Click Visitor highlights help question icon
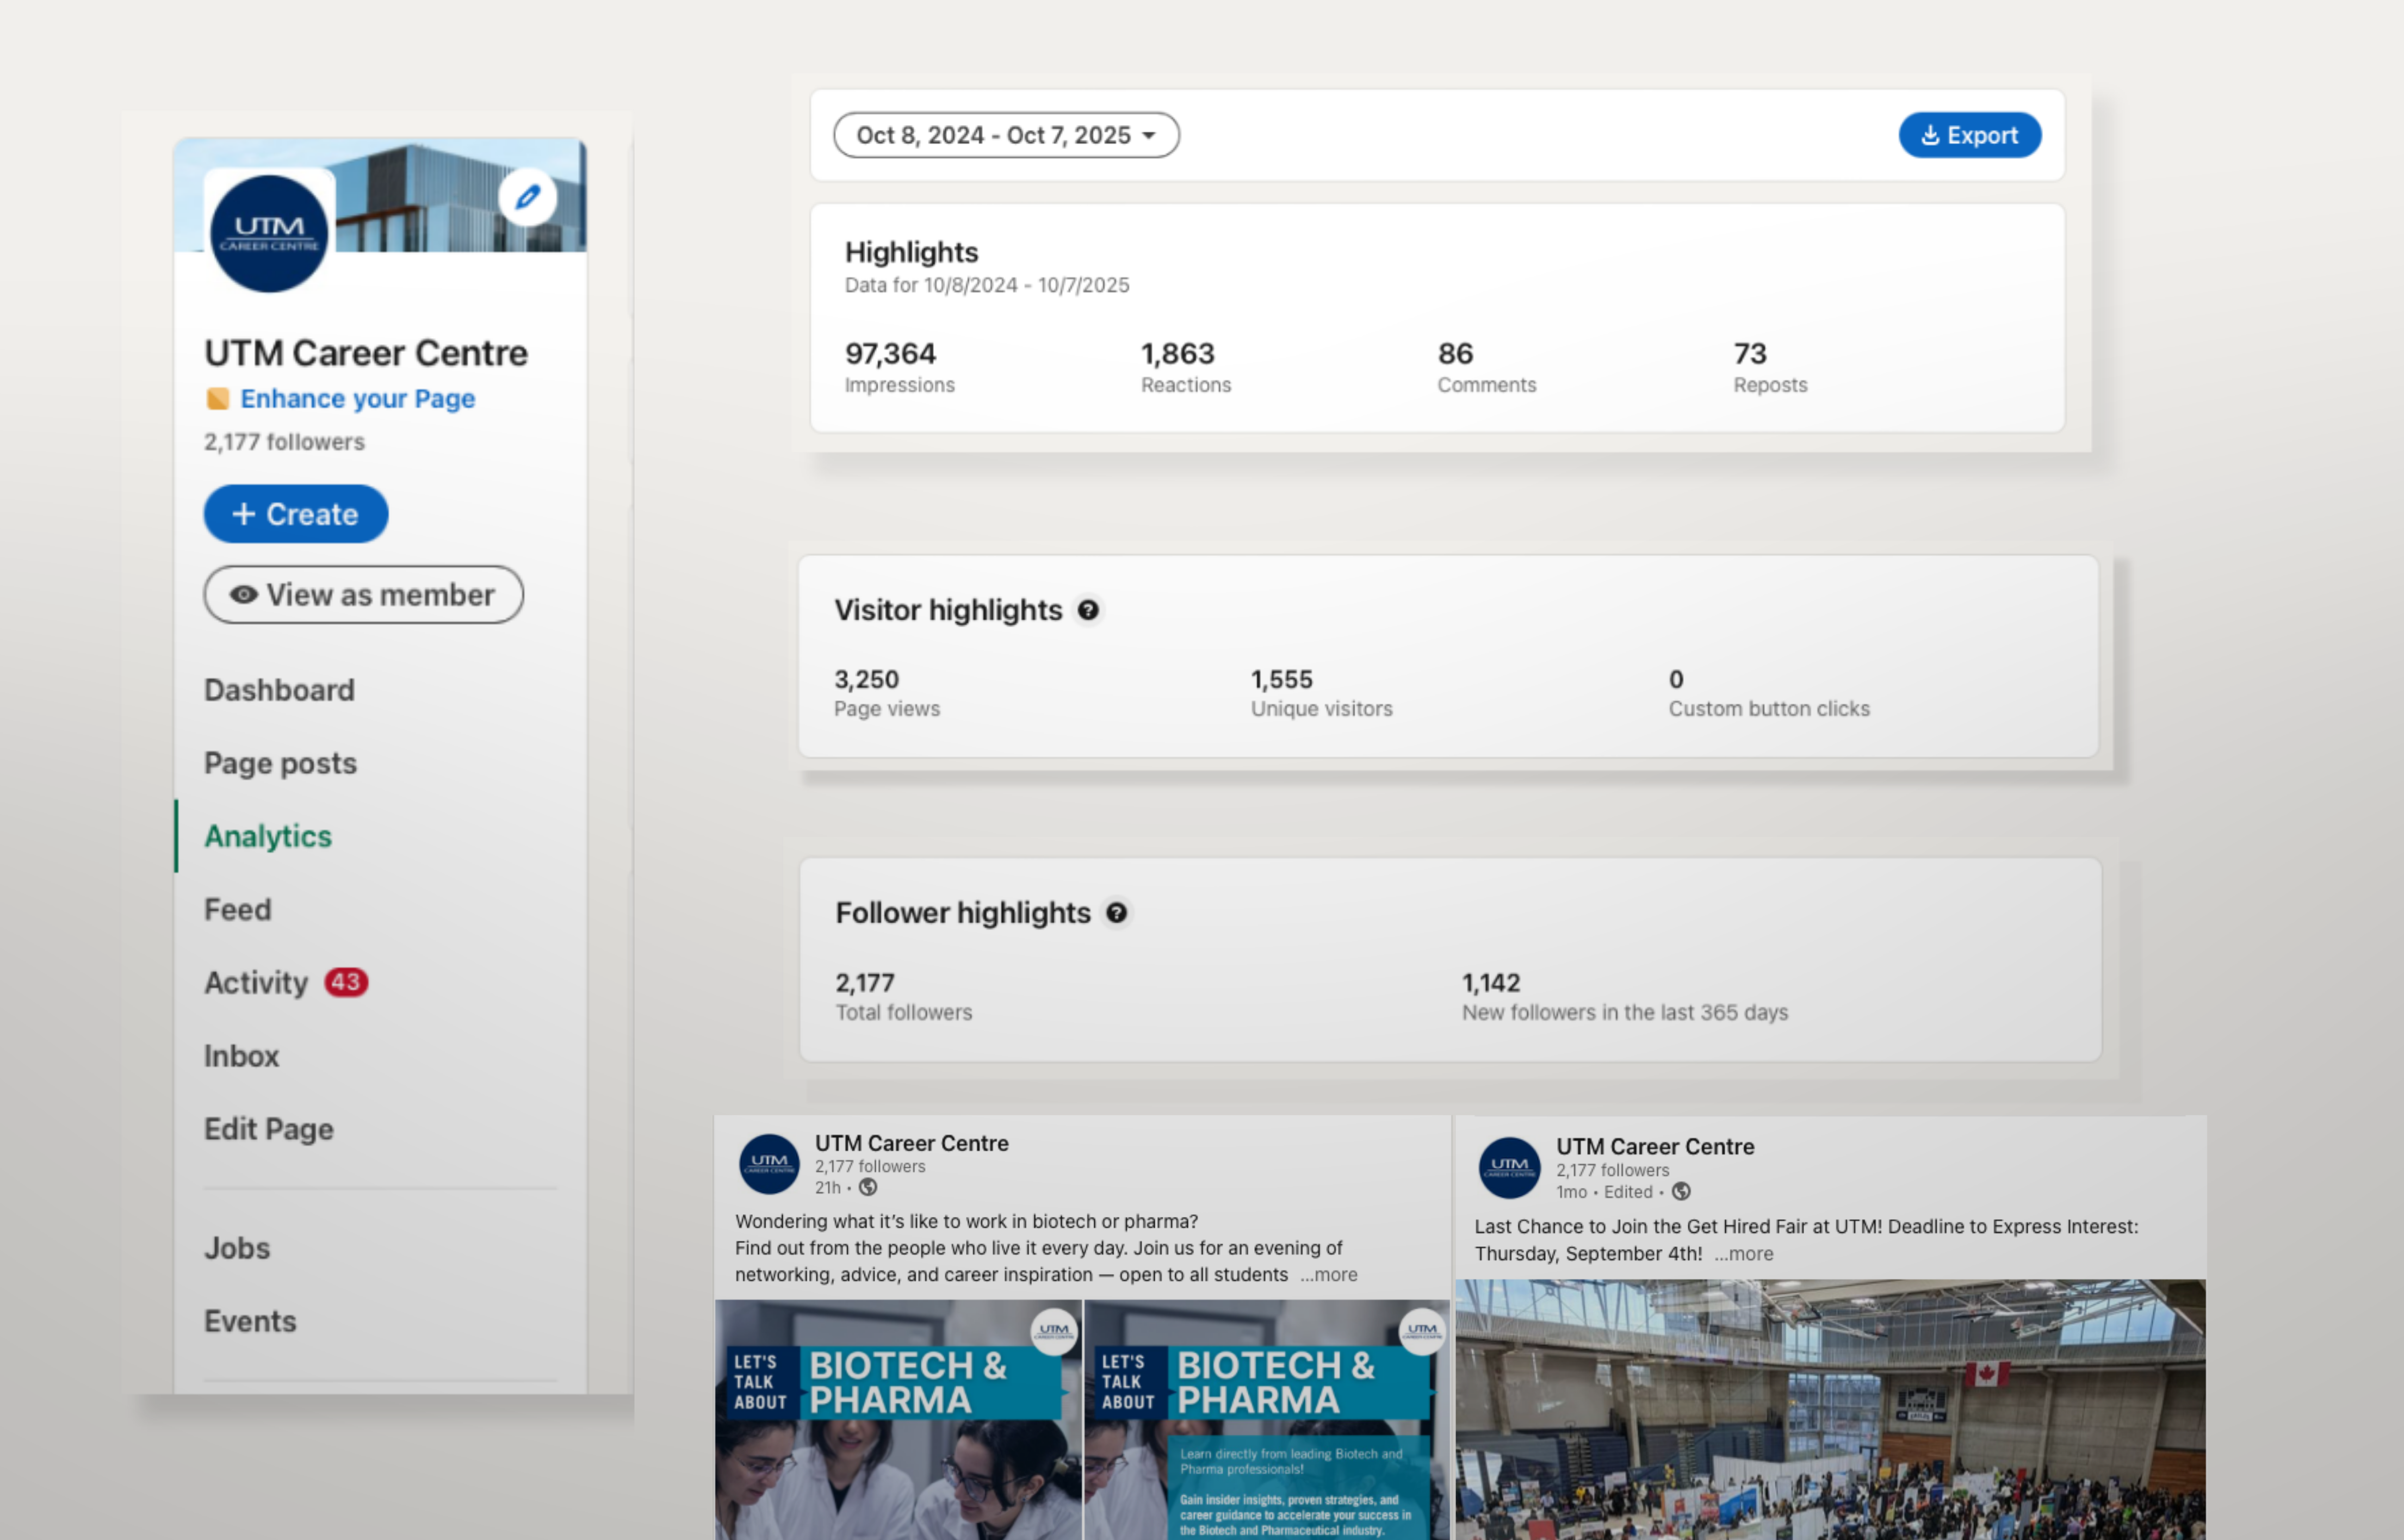The width and height of the screenshot is (2404, 1540). click(x=1088, y=610)
